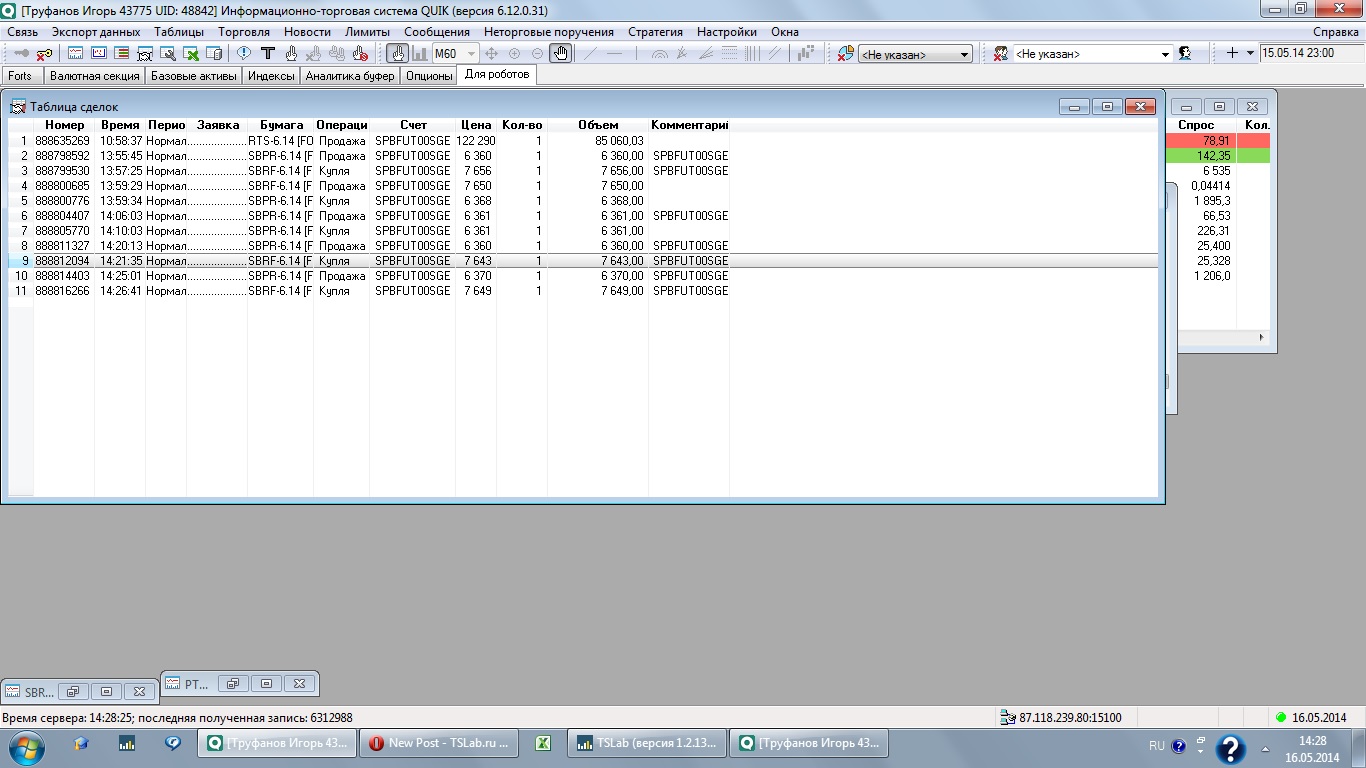The width and height of the screenshot is (1366, 768).
Task: Select trade number 888635269
Action: (62, 141)
